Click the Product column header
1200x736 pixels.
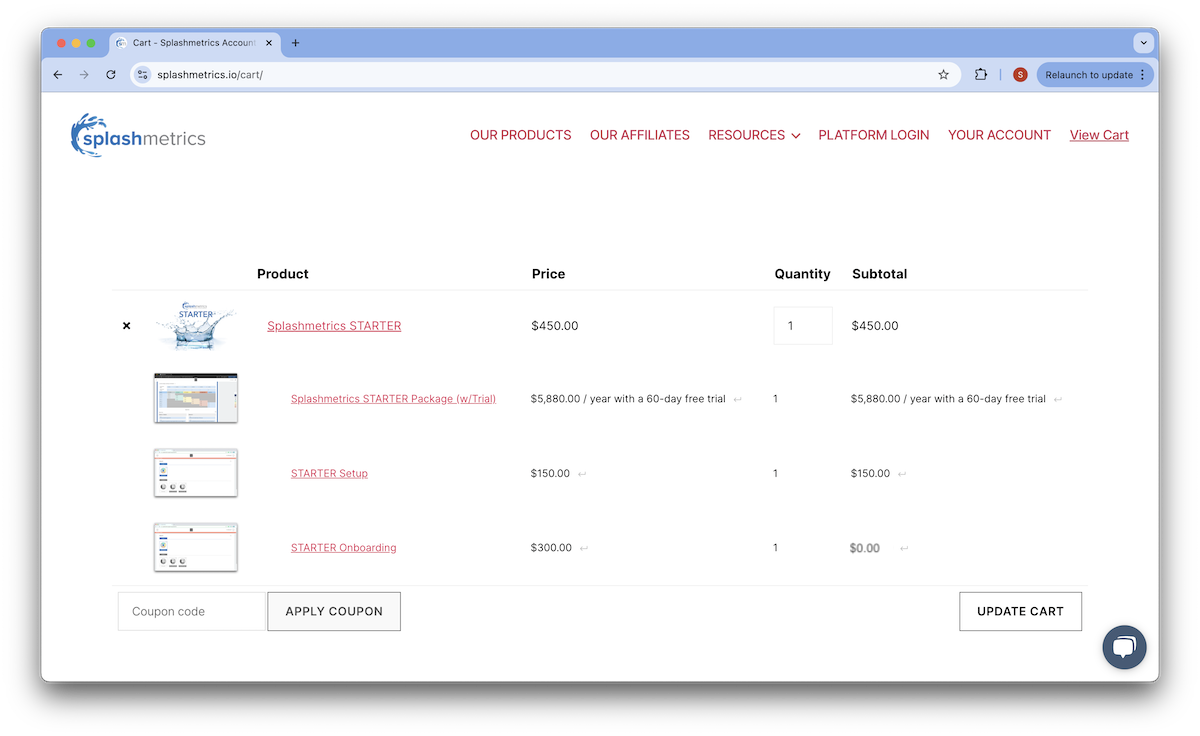point(283,274)
